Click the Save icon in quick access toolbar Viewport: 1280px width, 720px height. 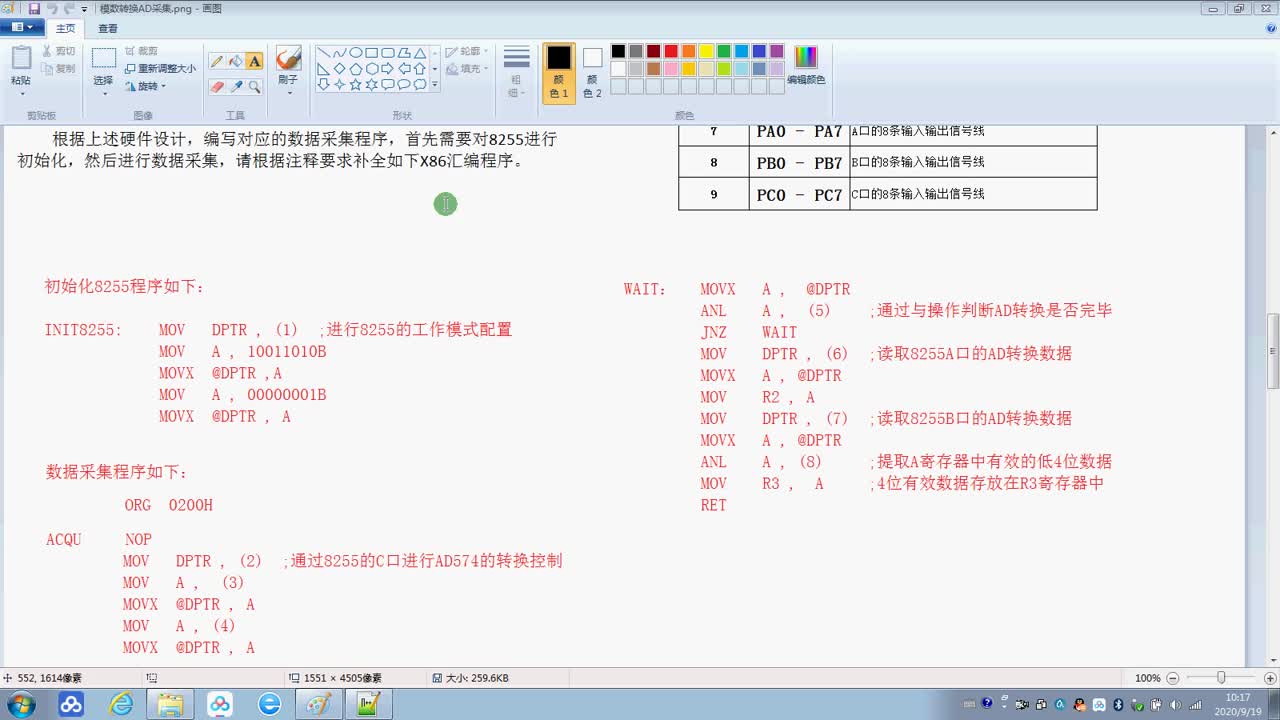[x=34, y=8]
